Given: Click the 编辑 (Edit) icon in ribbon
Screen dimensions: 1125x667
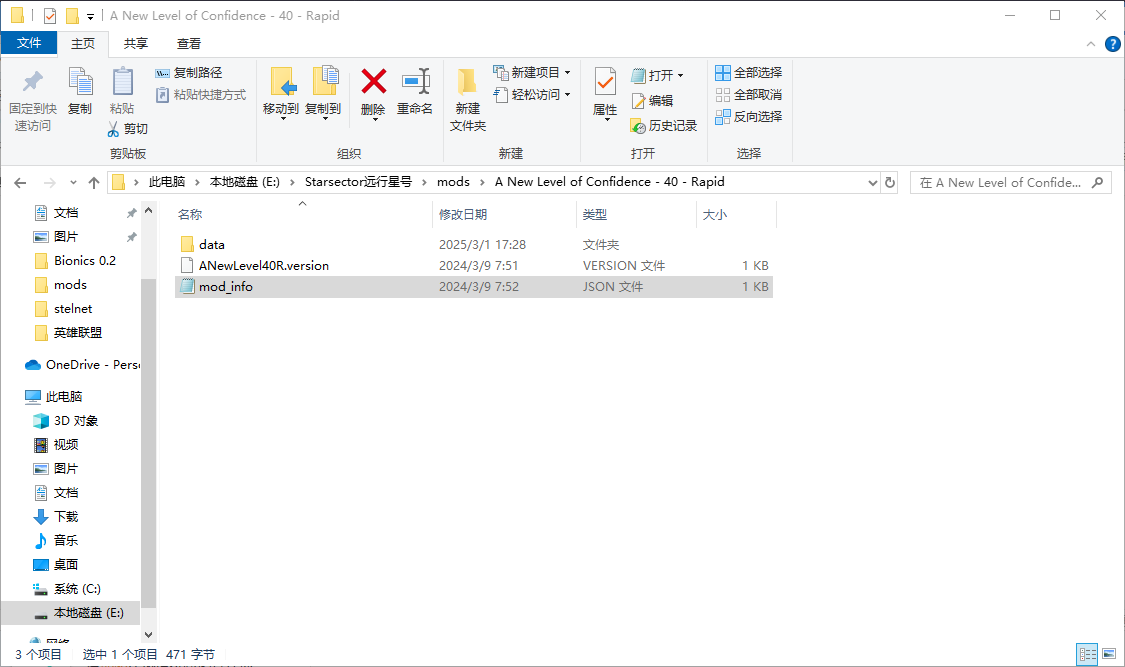Looking at the screenshot, I should (651, 100).
